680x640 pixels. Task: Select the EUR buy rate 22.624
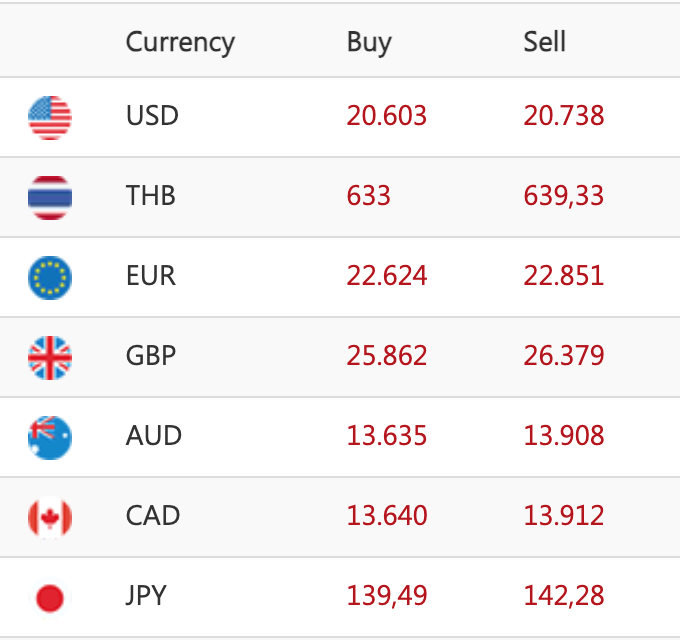387,276
